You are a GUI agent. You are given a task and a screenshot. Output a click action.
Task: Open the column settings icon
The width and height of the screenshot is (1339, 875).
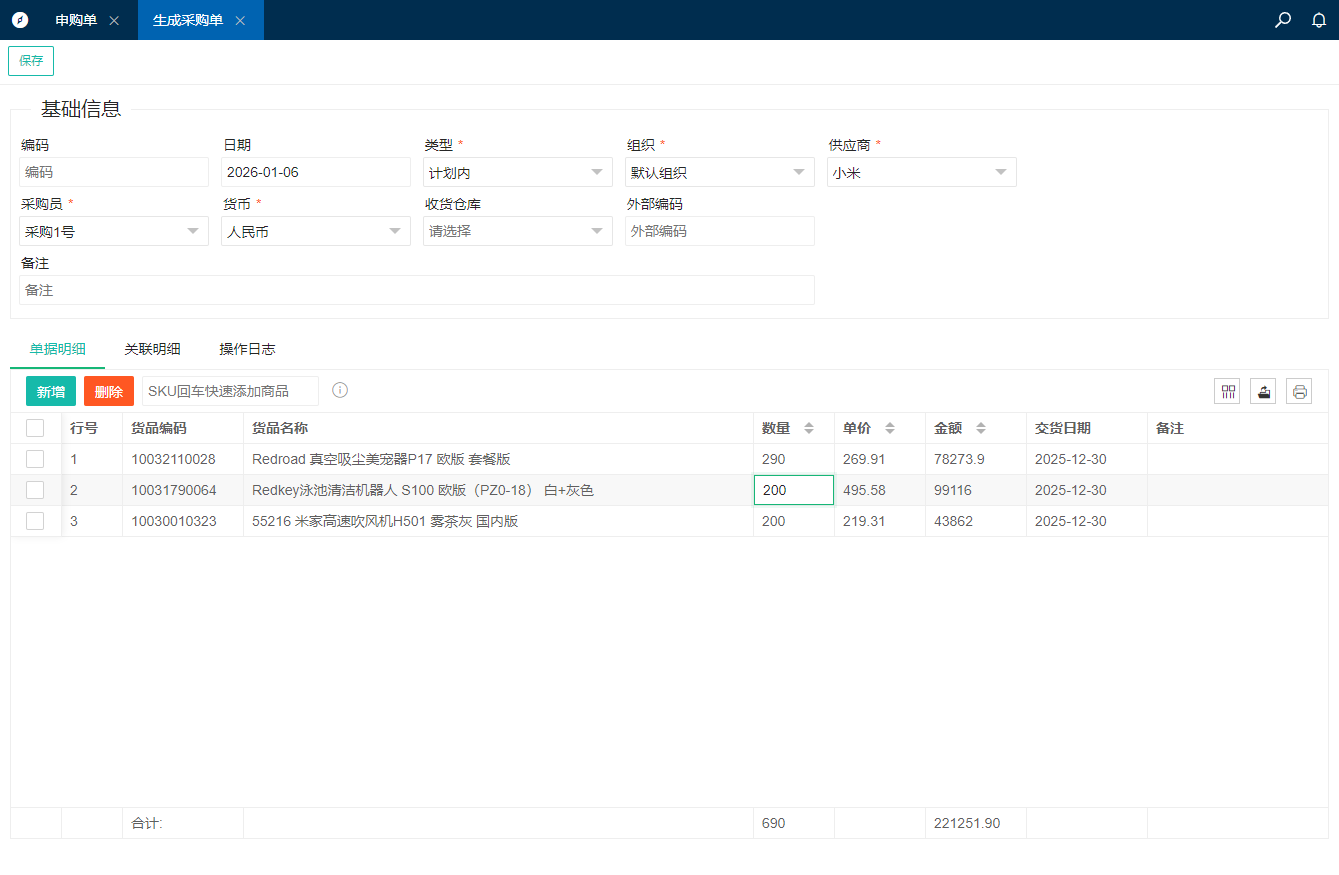click(1227, 391)
